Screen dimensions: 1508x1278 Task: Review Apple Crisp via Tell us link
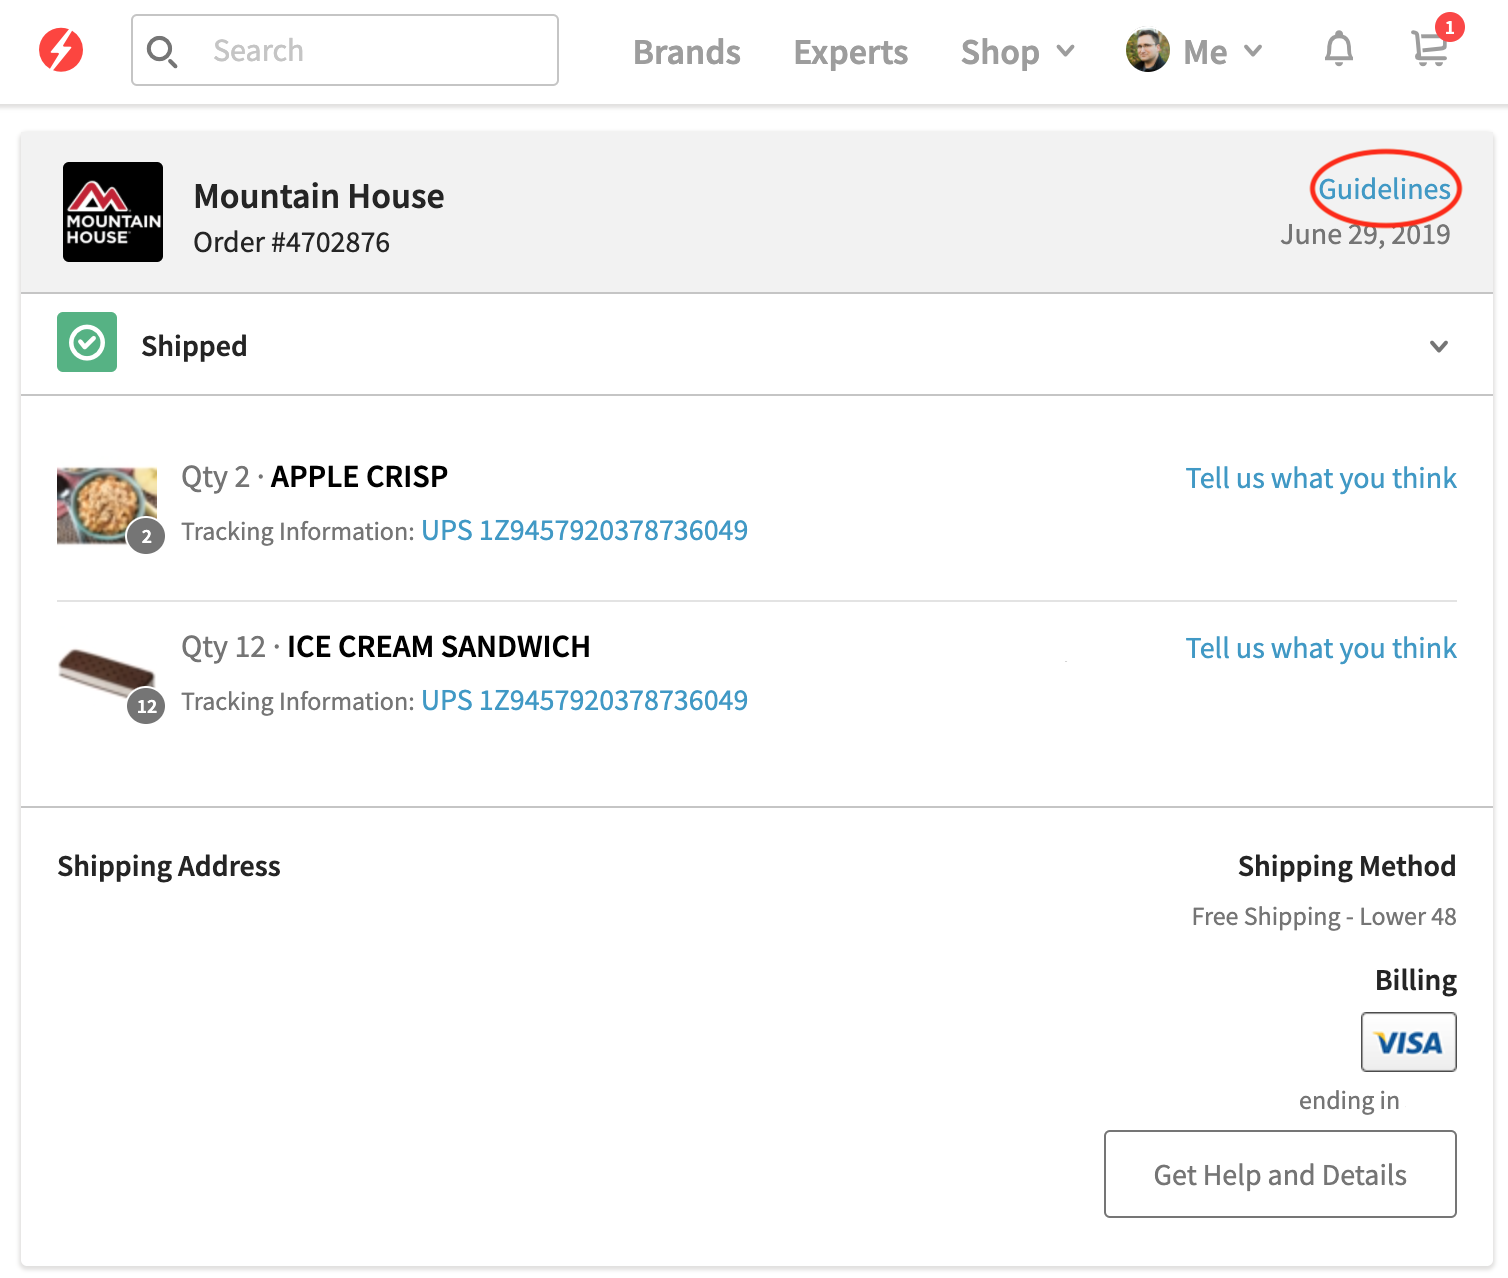pyautogui.click(x=1321, y=478)
